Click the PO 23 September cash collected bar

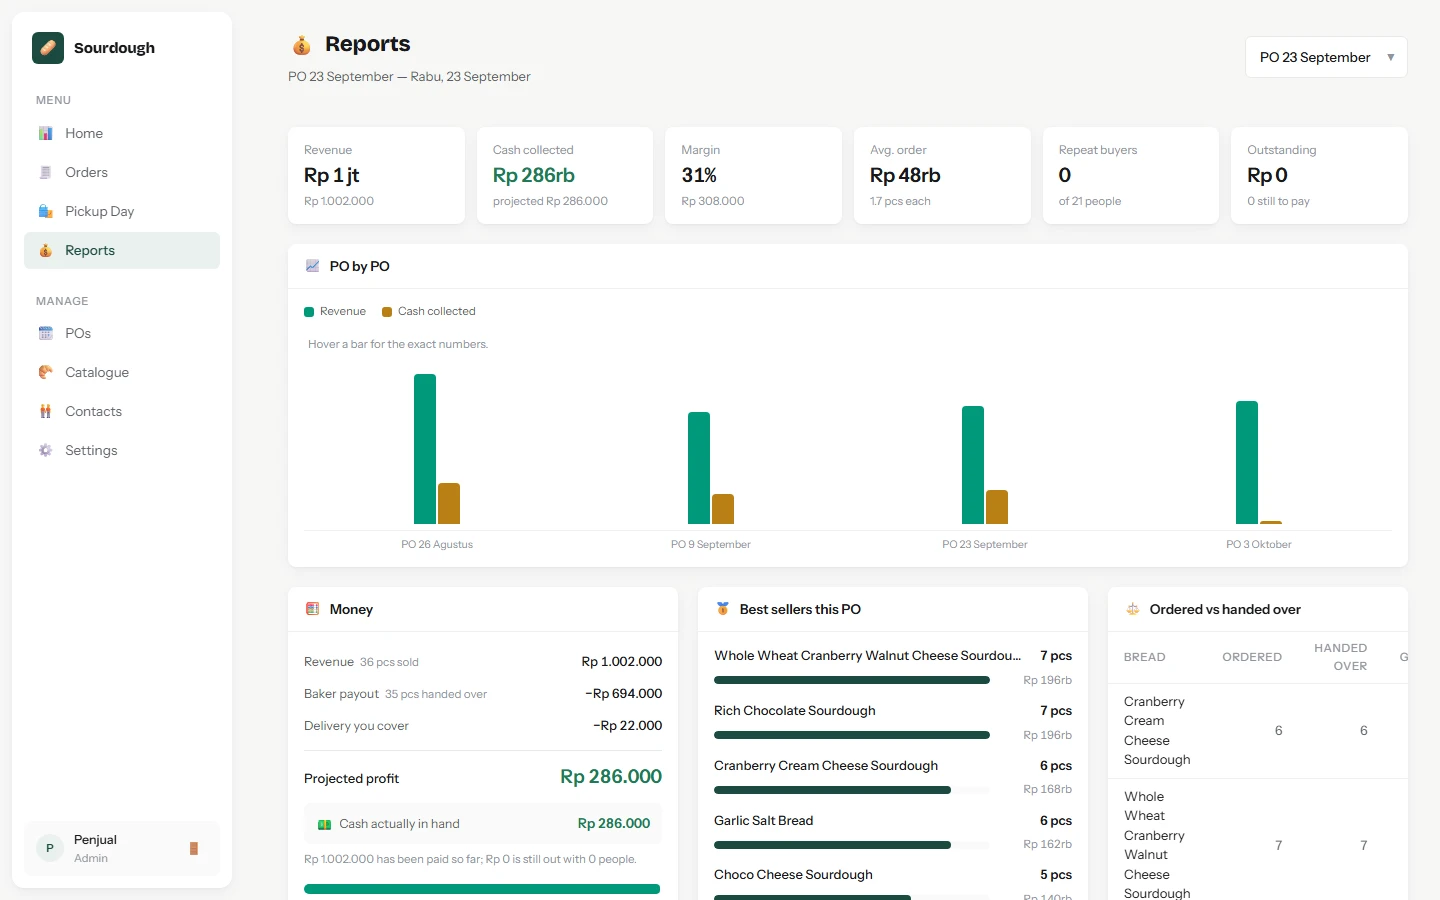click(x=997, y=507)
